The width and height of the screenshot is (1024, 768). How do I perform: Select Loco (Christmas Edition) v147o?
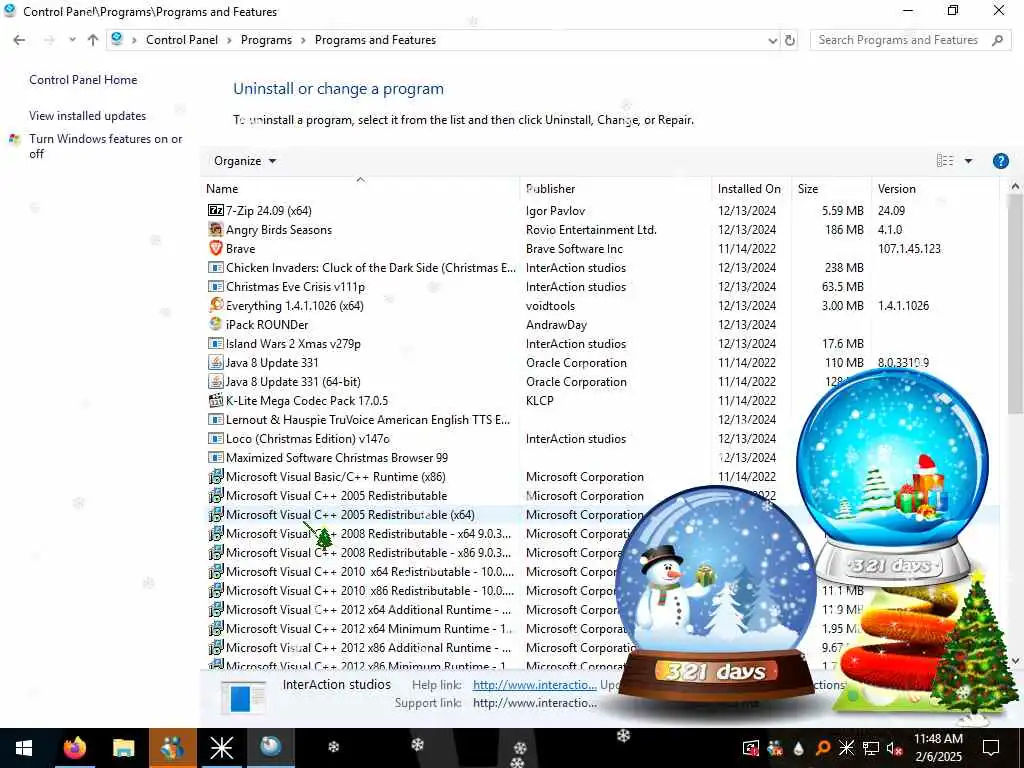click(308, 439)
